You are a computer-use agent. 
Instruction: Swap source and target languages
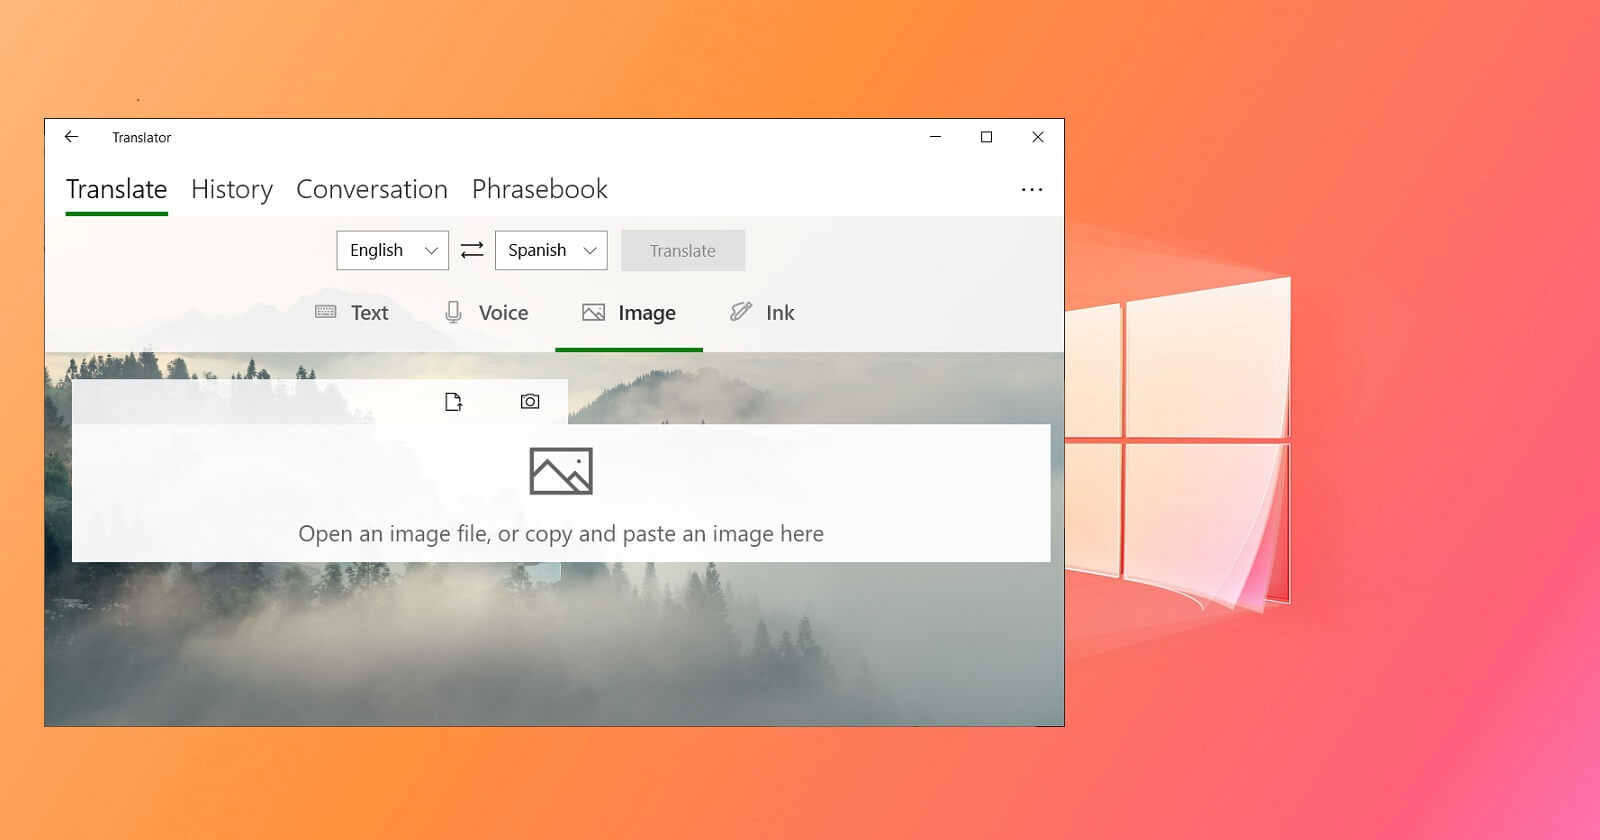pyautogui.click(x=472, y=250)
